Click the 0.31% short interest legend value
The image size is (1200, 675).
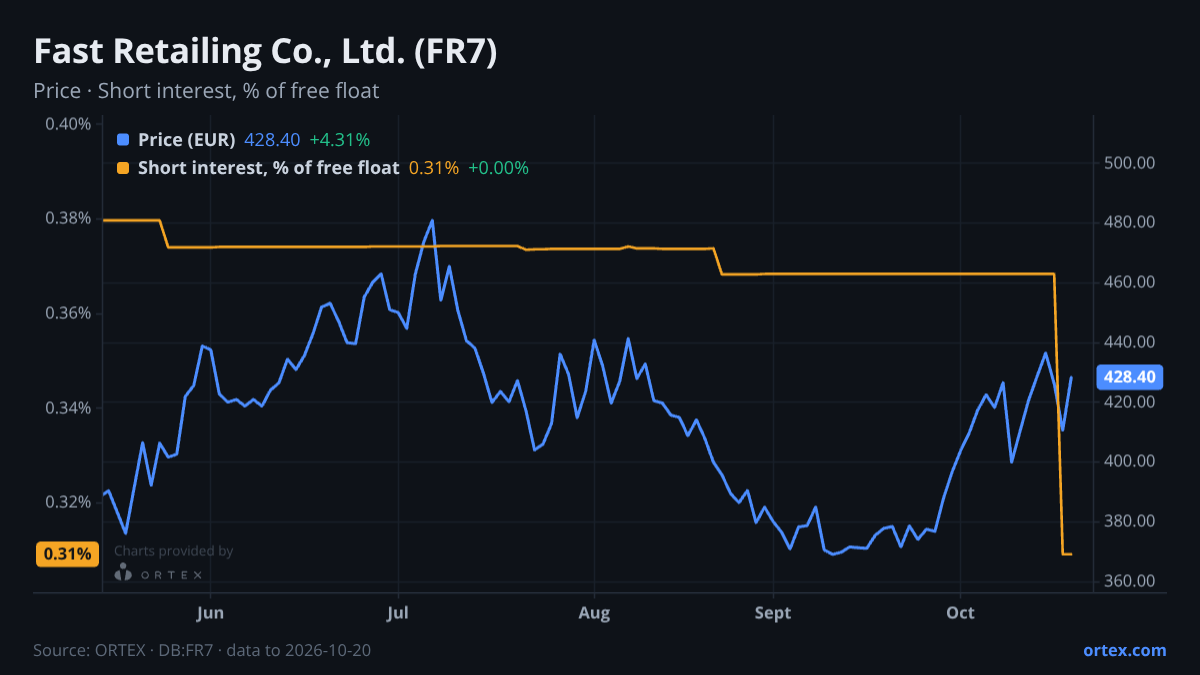coord(434,168)
